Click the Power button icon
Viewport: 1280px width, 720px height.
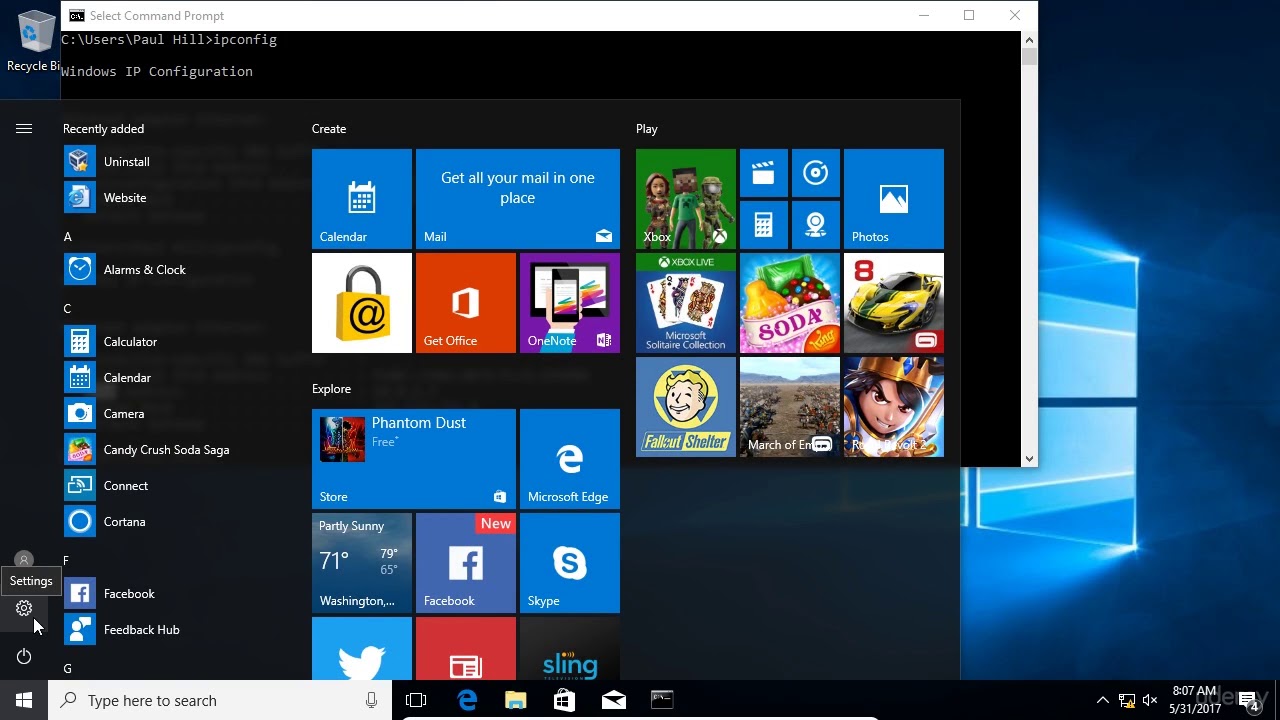(x=24, y=656)
